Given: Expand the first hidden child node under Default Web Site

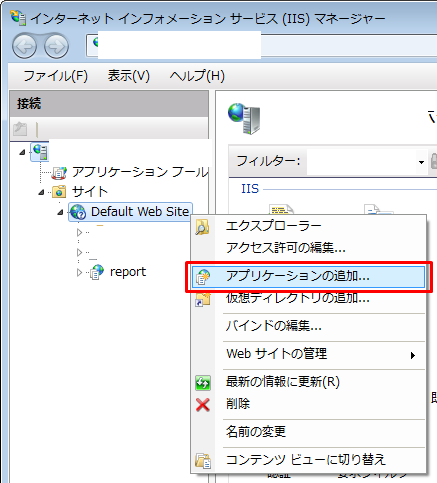Looking at the screenshot, I should (x=79, y=232).
